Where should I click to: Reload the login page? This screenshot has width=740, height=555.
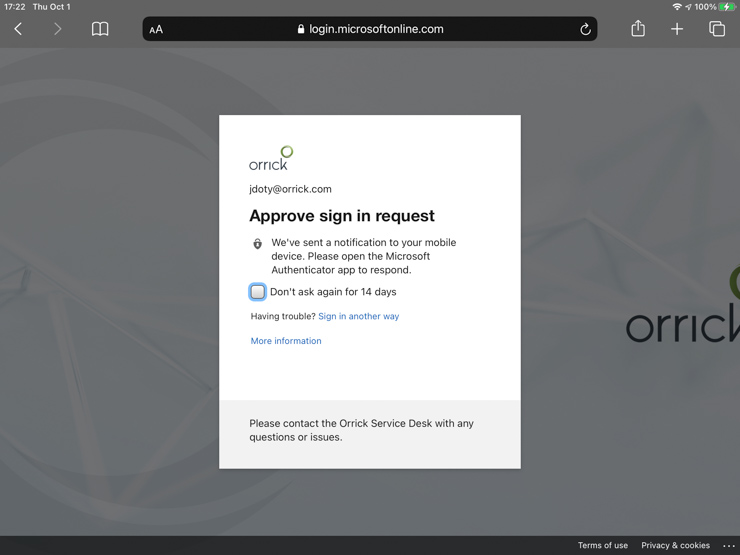pyautogui.click(x=585, y=29)
